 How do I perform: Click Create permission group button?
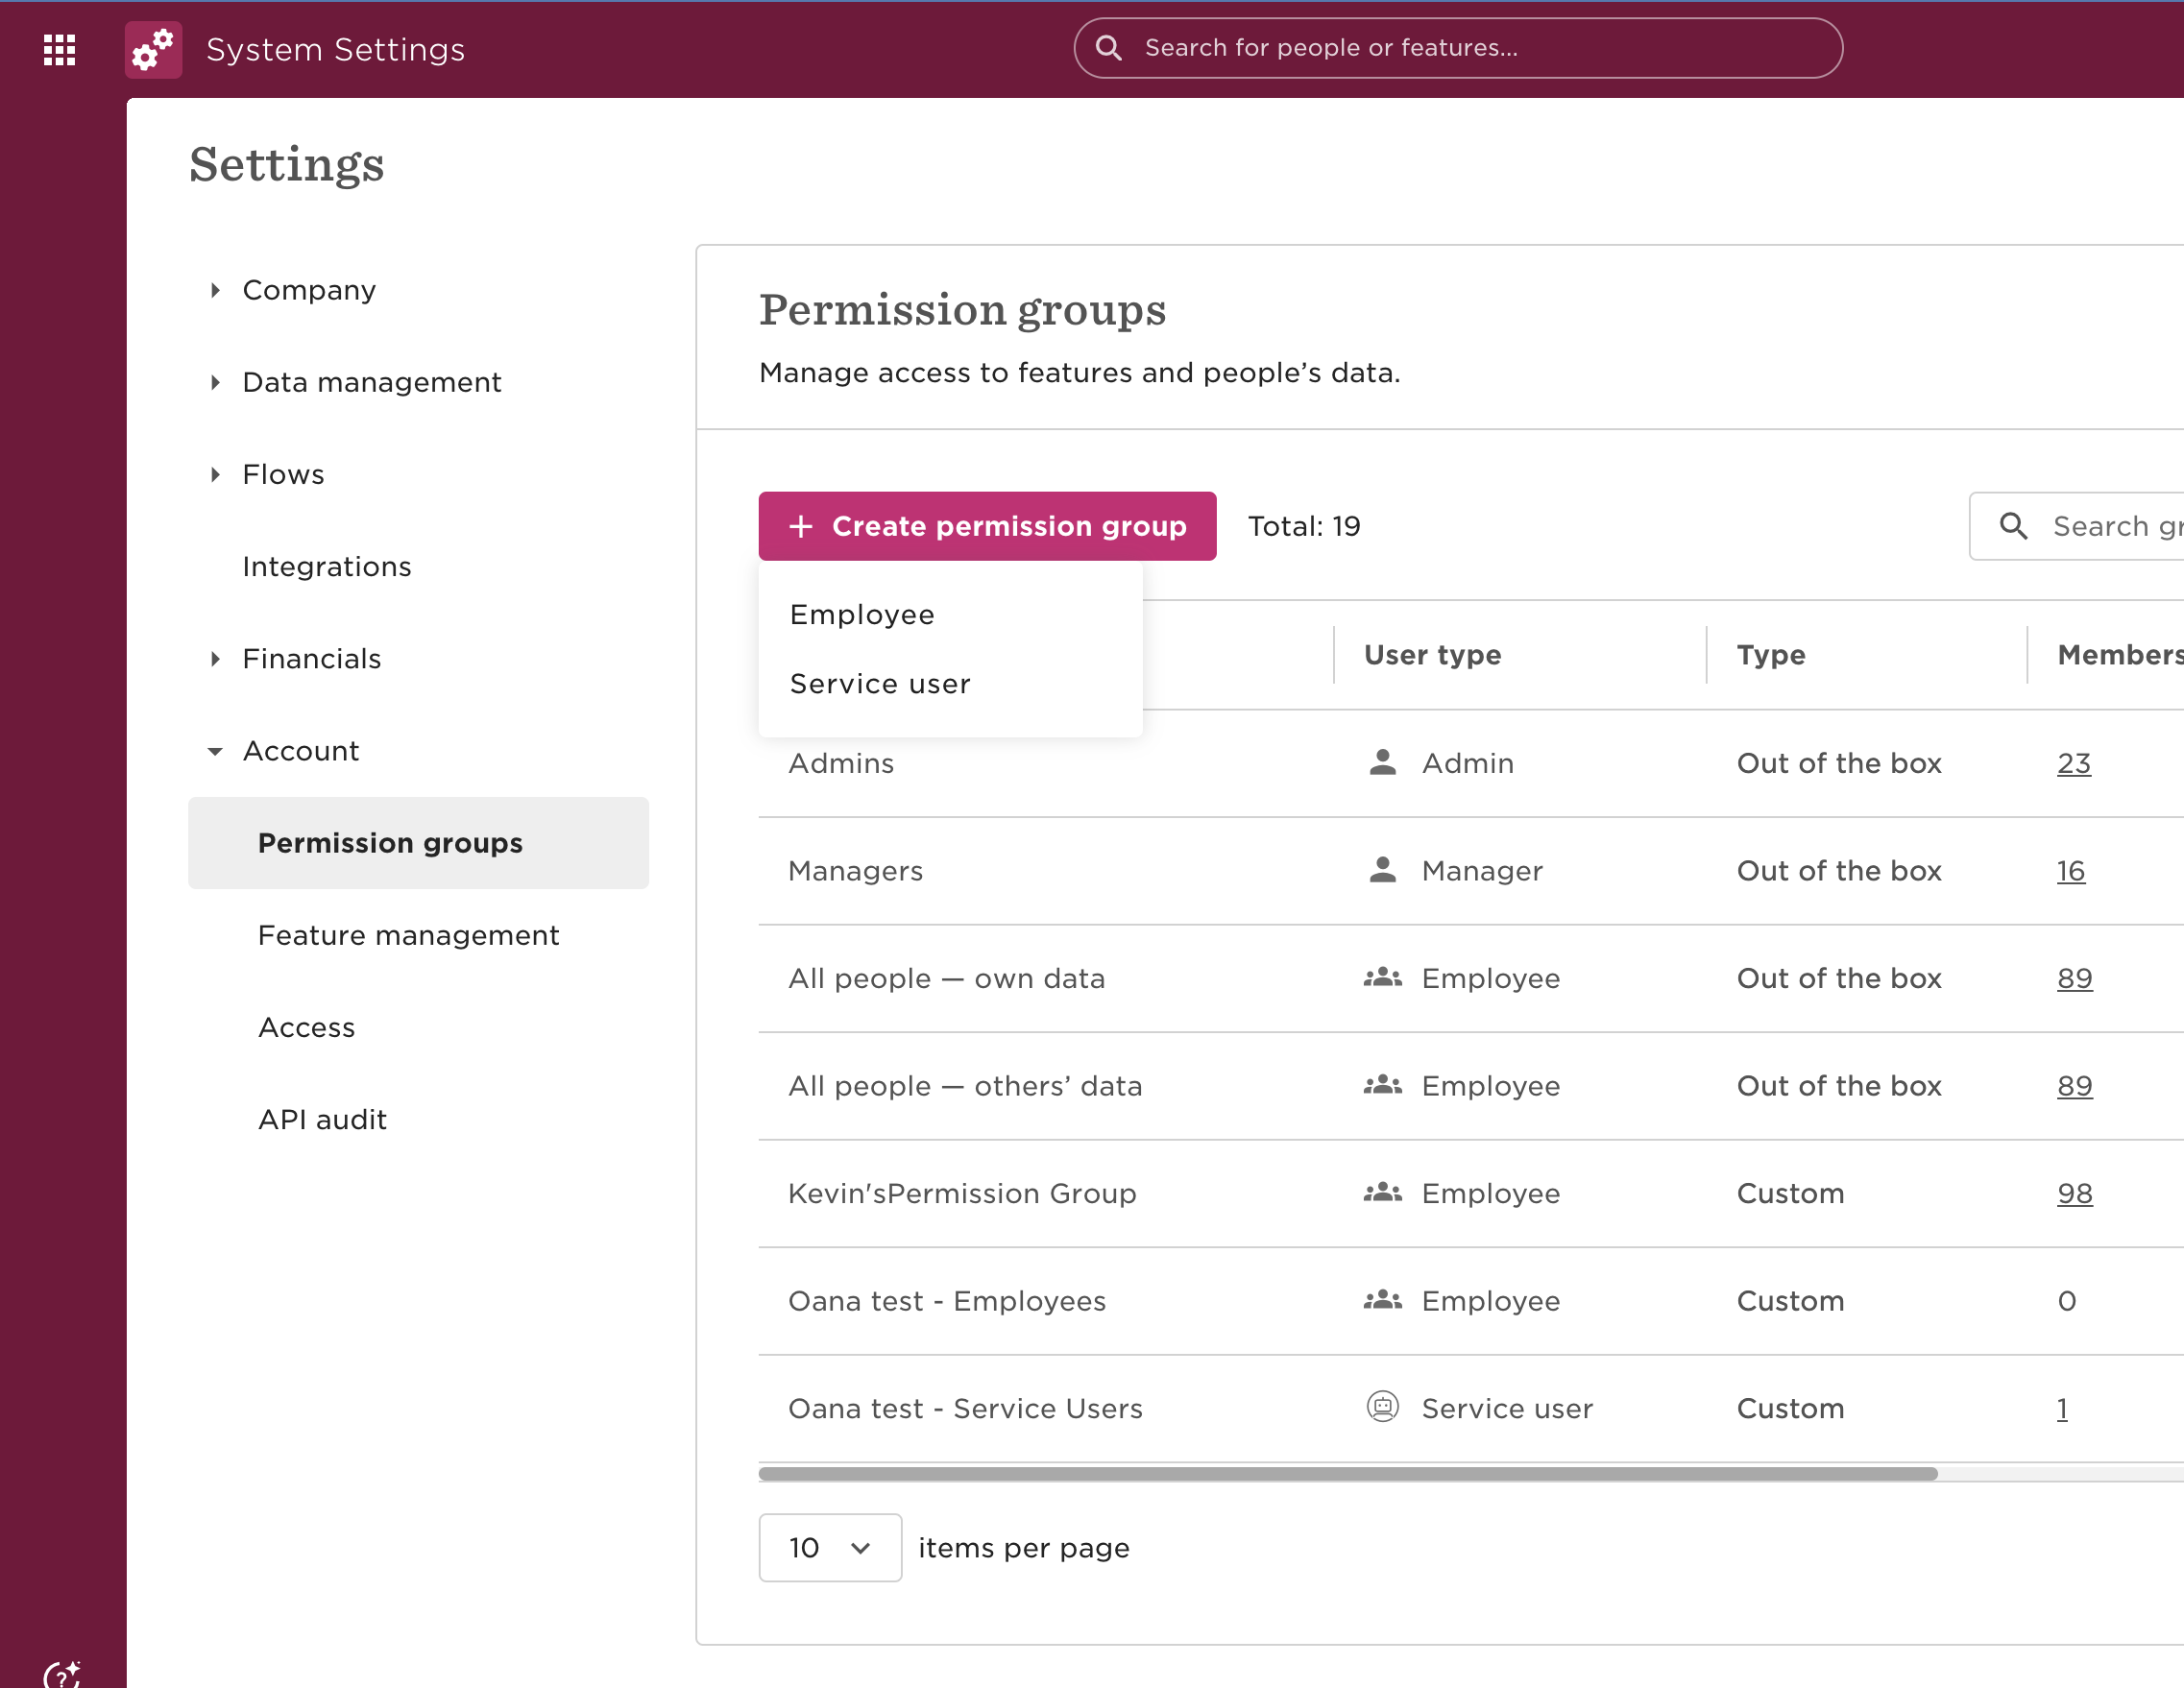(987, 526)
